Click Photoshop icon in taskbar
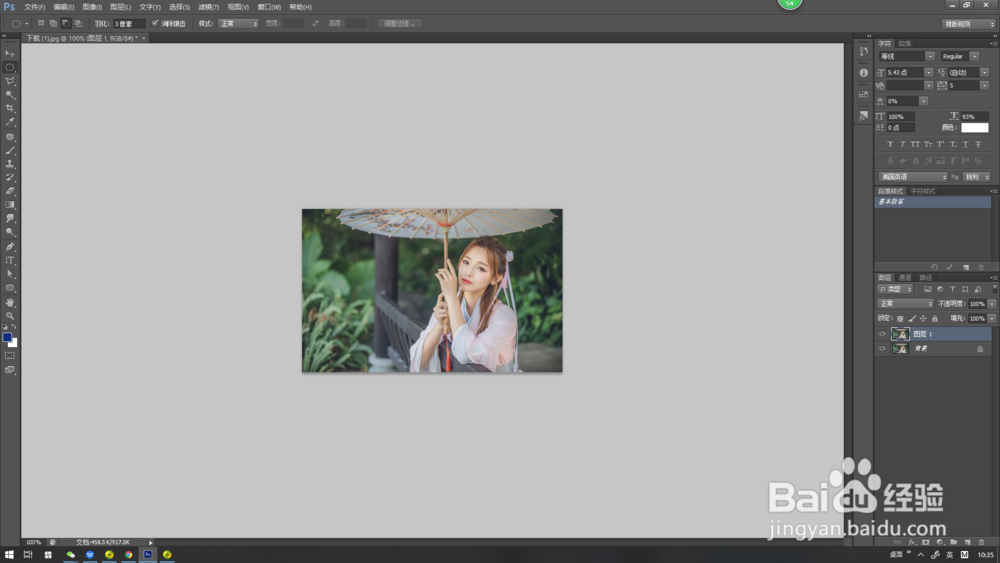The image size is (1000, 563). [x=148, y=555]
